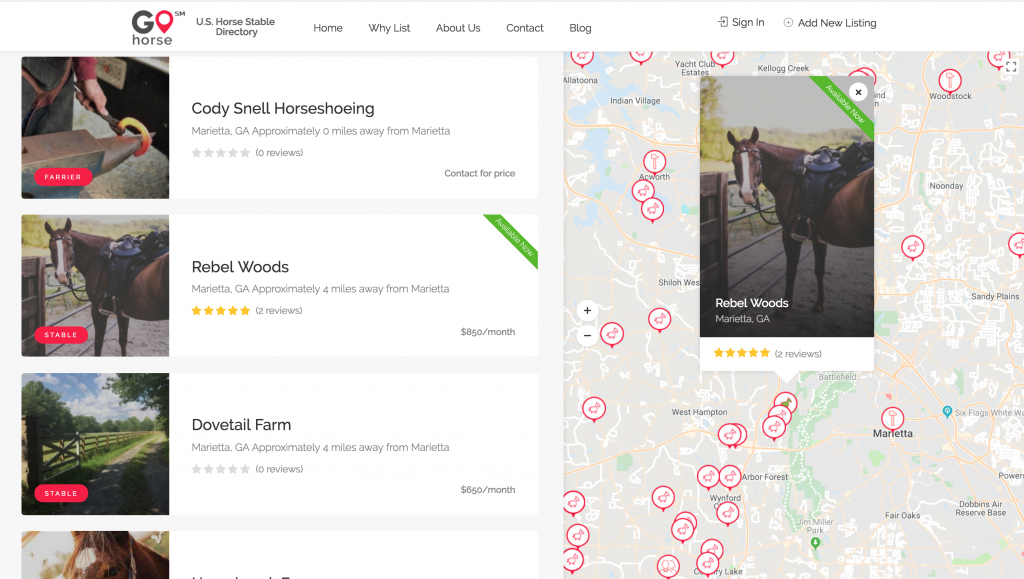This screenshot has height=579, width=1024.
Task: Click the farrier hammer marker at Woodstock
Action: click(950, 82)
